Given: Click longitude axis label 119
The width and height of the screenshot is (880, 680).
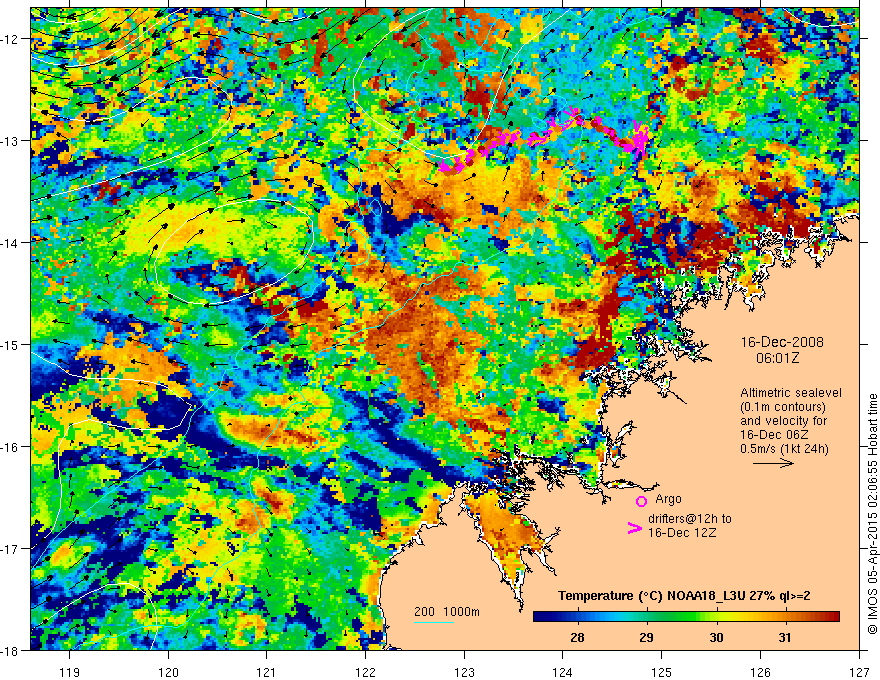Looking at the screenshot, I should (x=69, y=672).
